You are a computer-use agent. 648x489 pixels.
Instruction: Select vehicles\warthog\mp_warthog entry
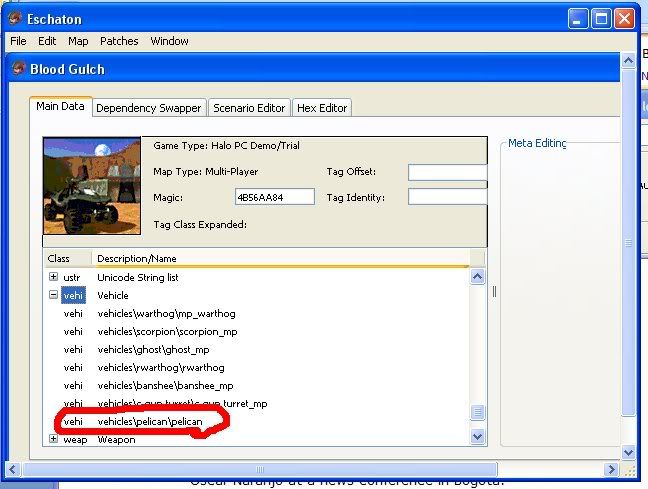[x=166, y=314]
